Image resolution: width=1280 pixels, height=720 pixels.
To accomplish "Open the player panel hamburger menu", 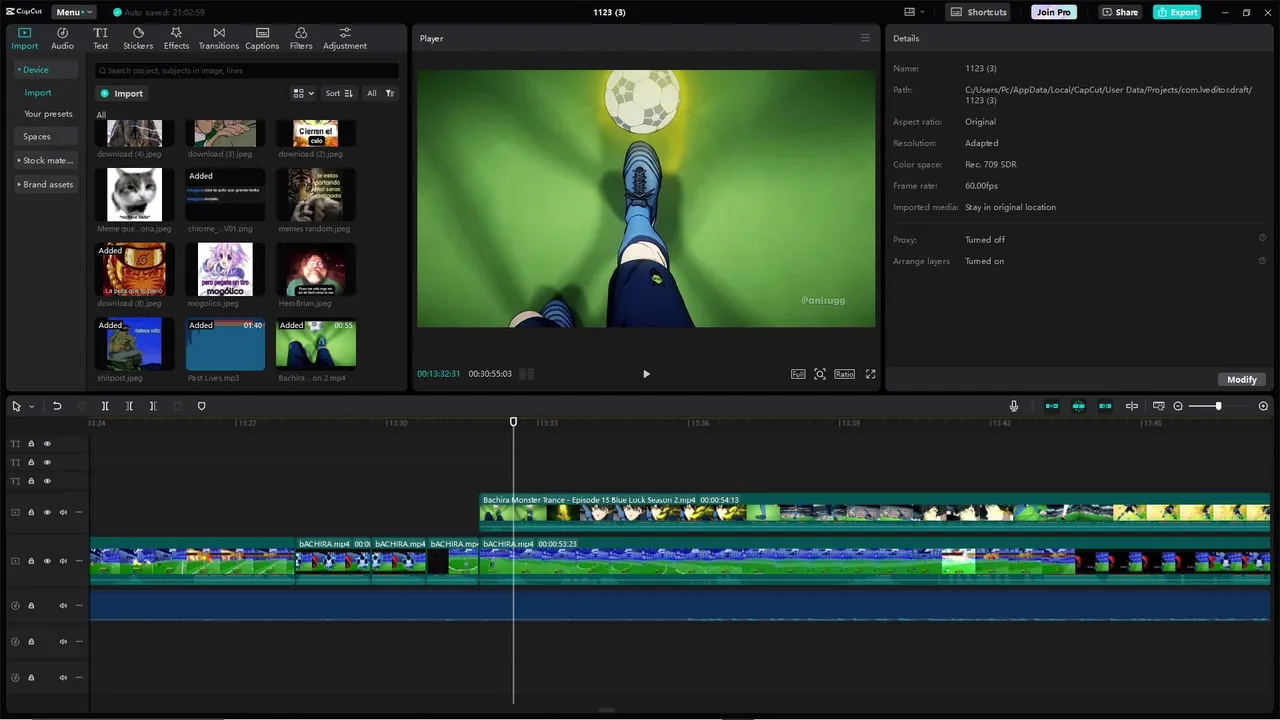I will coord(865,38).
